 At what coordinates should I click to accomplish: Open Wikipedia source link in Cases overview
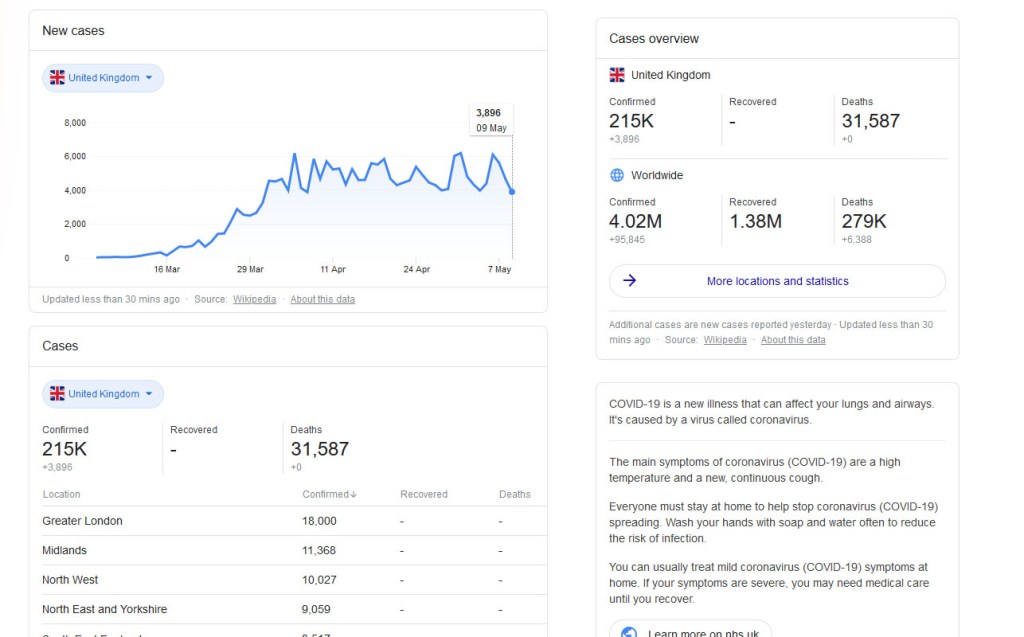tap(725, 340)
